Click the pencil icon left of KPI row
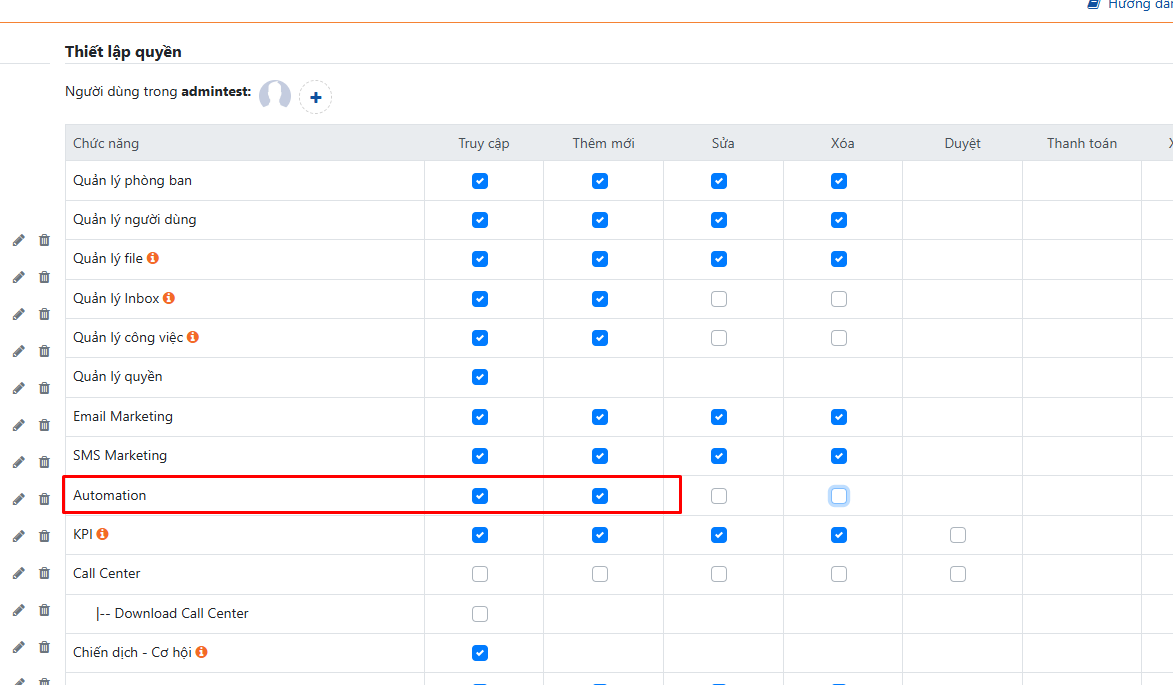The width and height of the screenshot is (1173, 685). coord(18,536)
